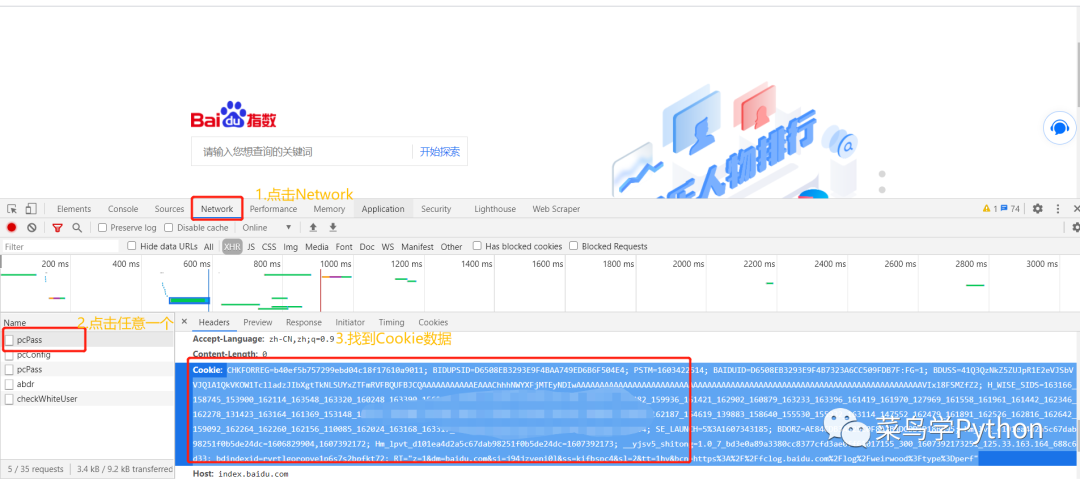Select the inspect element picker icon

click(12, 209)
